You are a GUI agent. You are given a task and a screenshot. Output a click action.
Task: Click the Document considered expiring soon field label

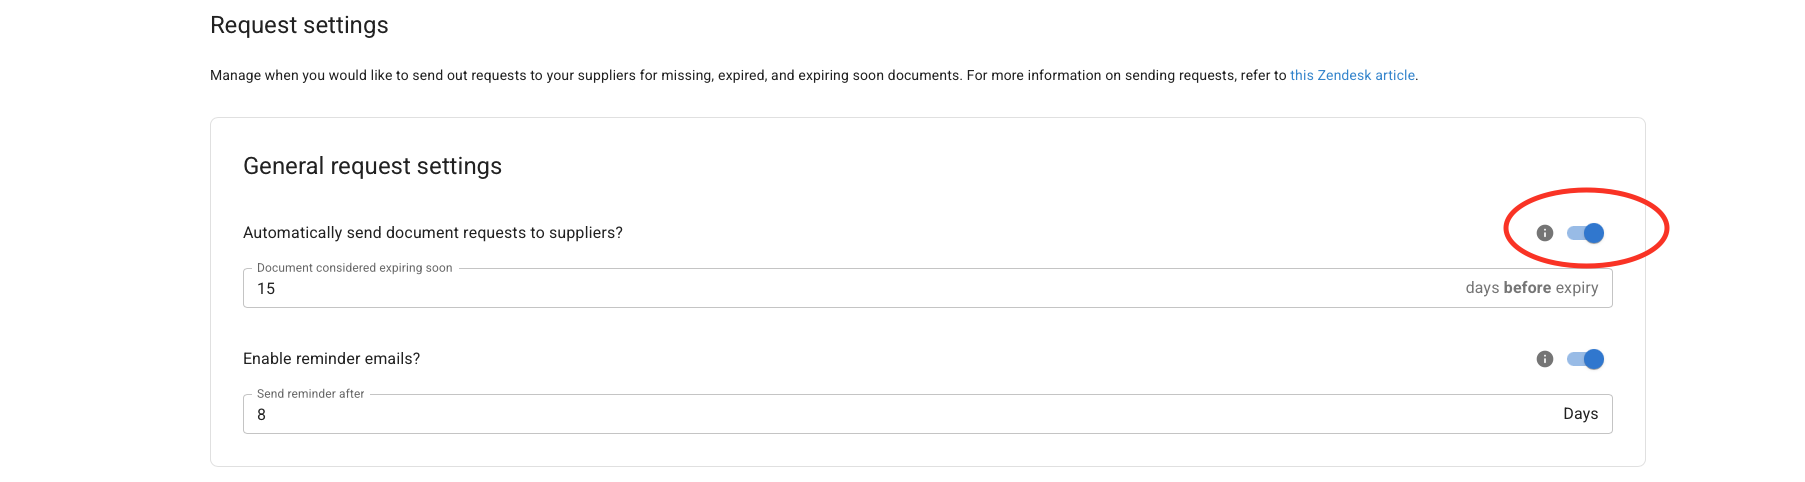[x=354, y=268]
